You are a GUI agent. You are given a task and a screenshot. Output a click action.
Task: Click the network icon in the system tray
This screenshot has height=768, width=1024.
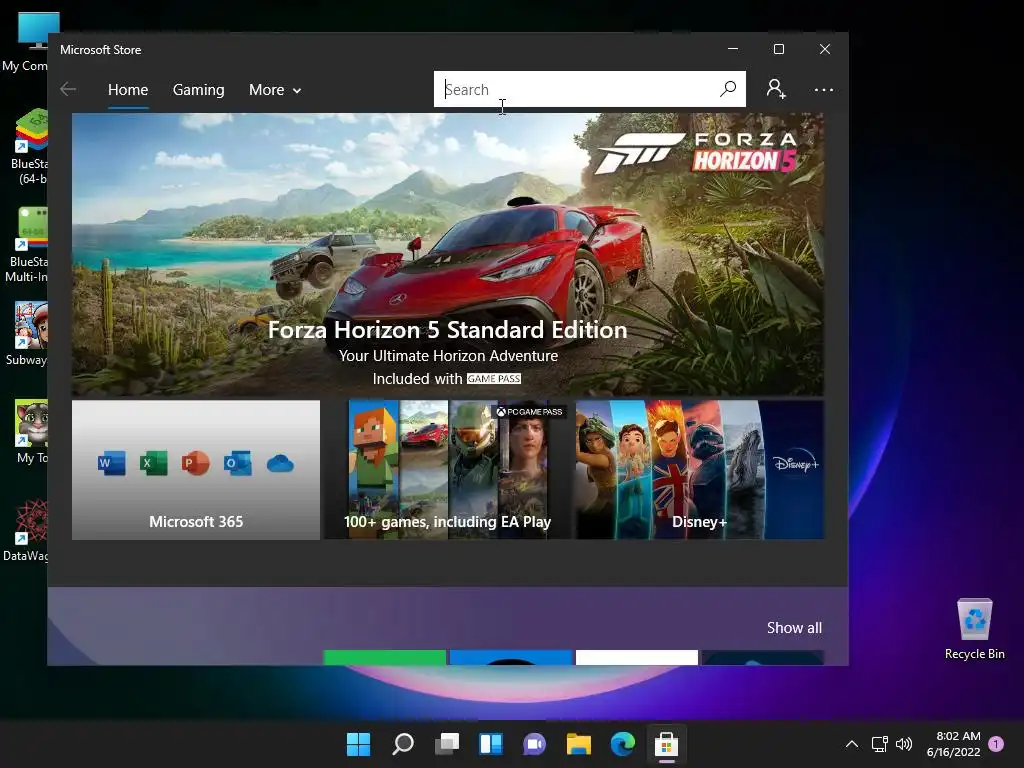pyautogui.click(x=879, y=744)
